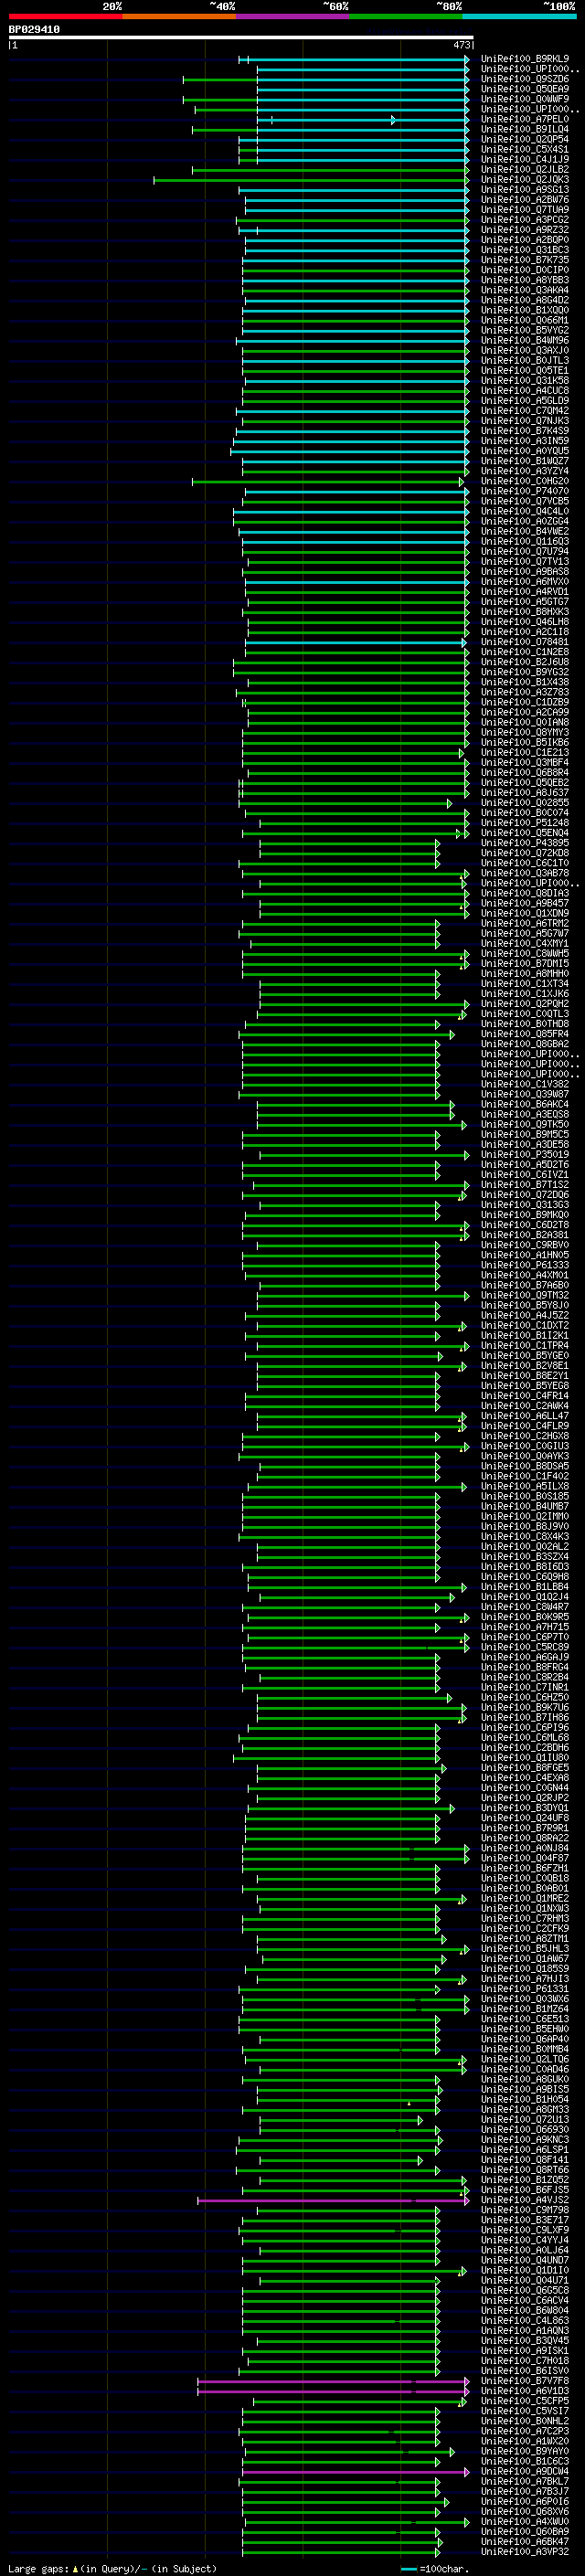
Task: Open hit UniRef100_A3IN59
Action: point(524,441)
